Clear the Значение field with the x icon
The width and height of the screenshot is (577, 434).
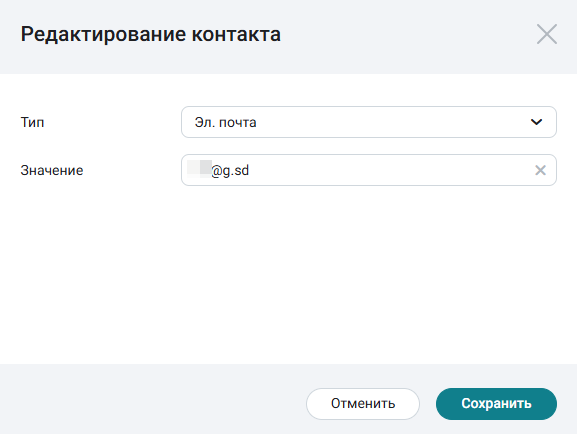coord(540,170)
